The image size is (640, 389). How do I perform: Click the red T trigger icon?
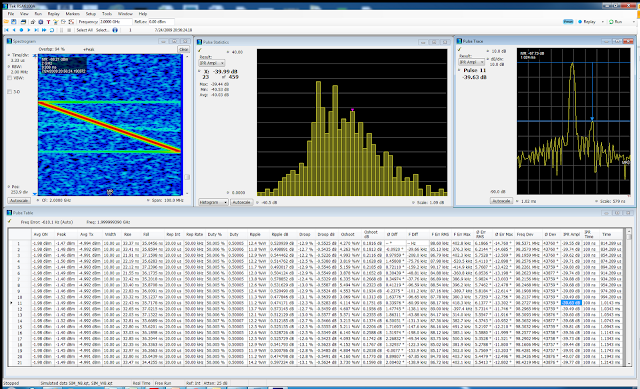[48, 22]
